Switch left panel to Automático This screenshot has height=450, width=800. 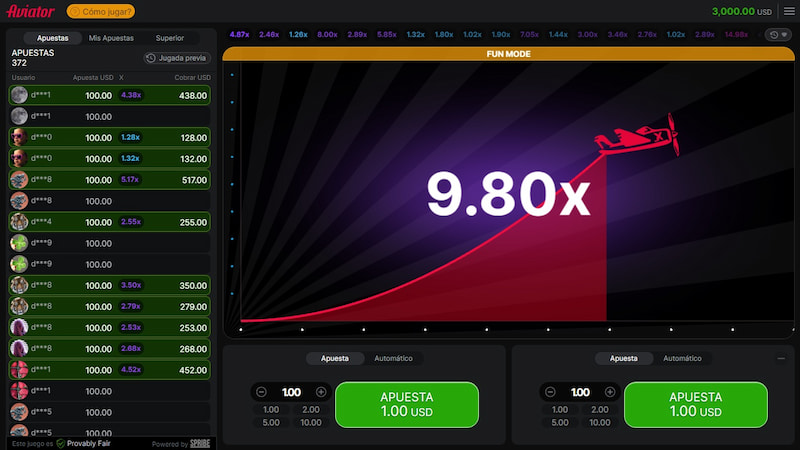pos(393,358)
